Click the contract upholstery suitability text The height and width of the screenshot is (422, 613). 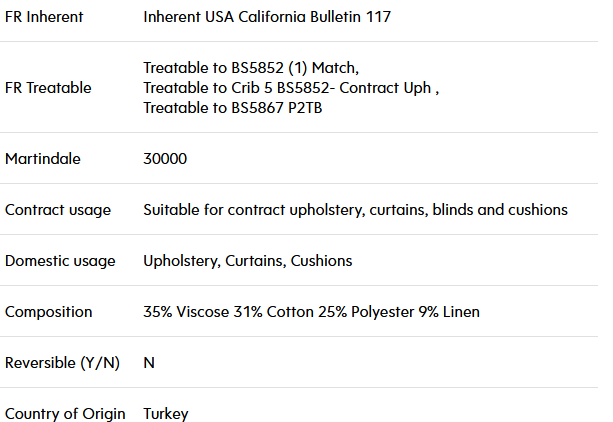click(355, 210)
